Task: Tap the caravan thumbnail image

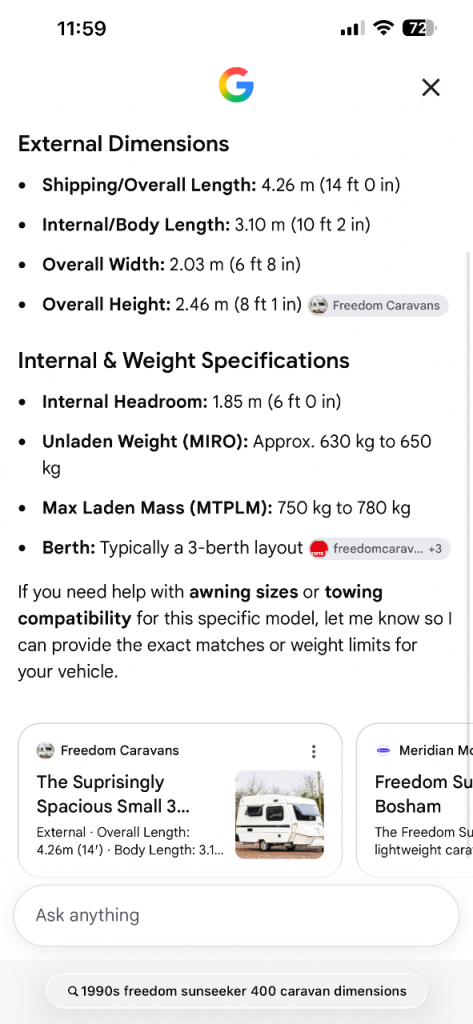Action: (x=280, y=814)
